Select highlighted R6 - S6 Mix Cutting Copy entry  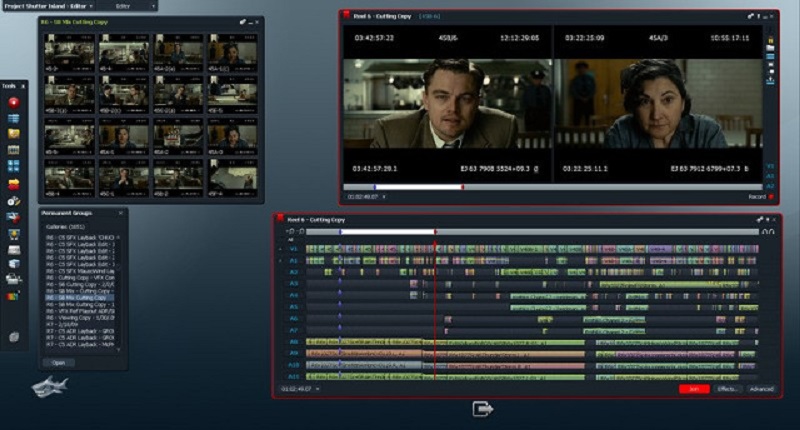[80, 298]
